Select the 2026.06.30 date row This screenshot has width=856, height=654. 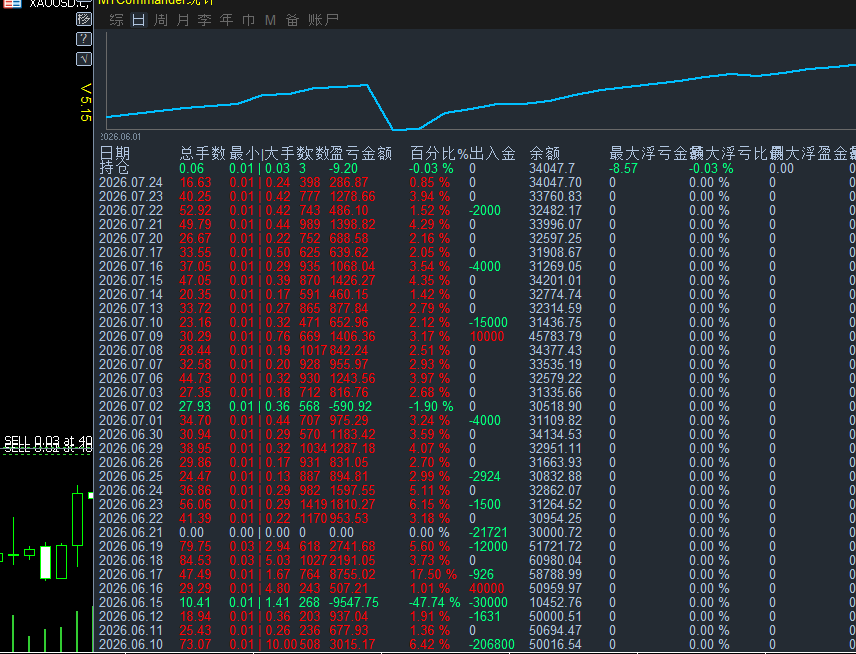[x=131, y=435]
